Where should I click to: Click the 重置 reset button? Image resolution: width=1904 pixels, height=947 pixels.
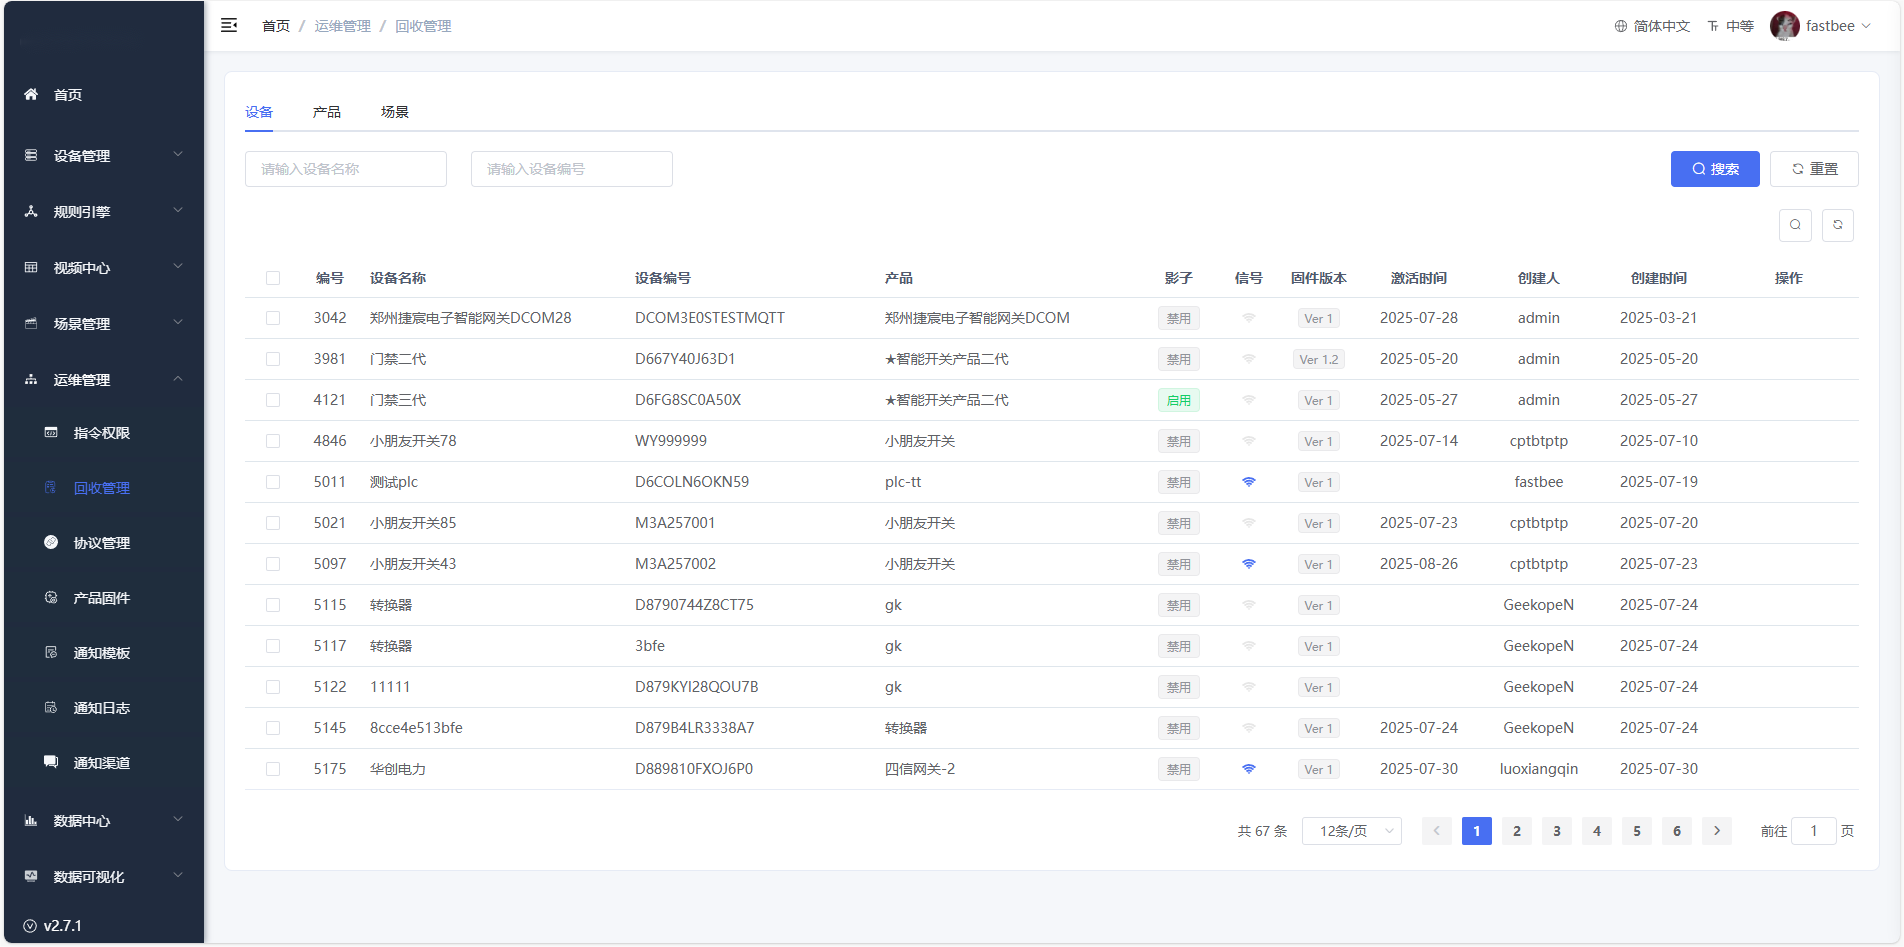click(1813, 169)
